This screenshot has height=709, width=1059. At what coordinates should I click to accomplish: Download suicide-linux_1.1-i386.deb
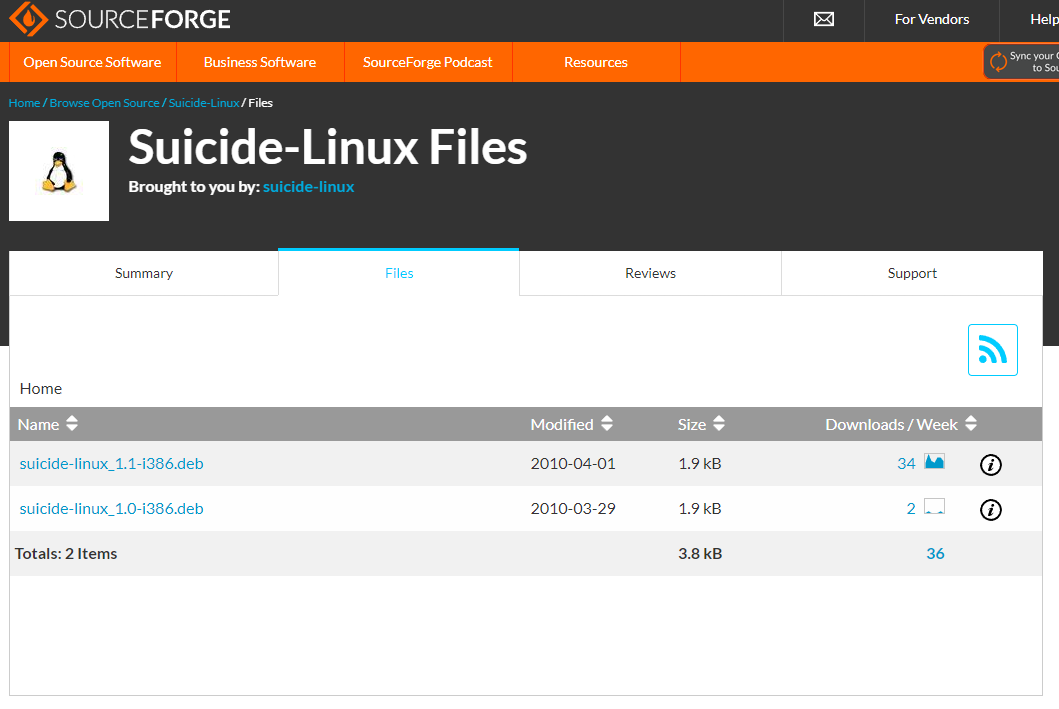point(111,464)
